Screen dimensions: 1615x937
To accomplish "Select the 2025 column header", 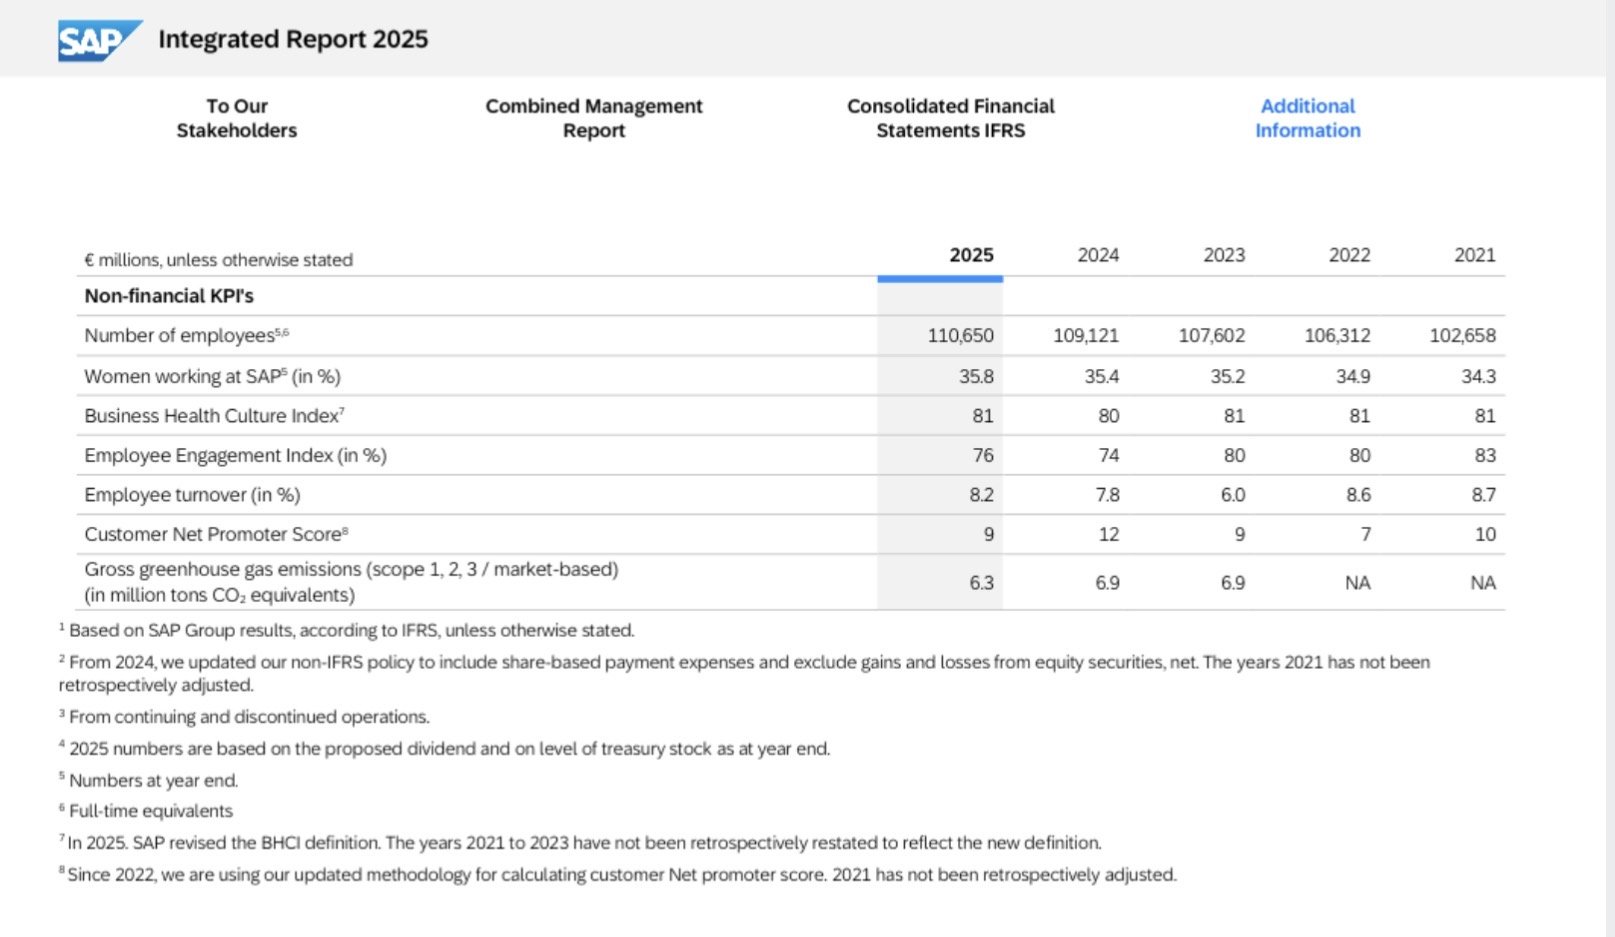I will coord(971,255).
